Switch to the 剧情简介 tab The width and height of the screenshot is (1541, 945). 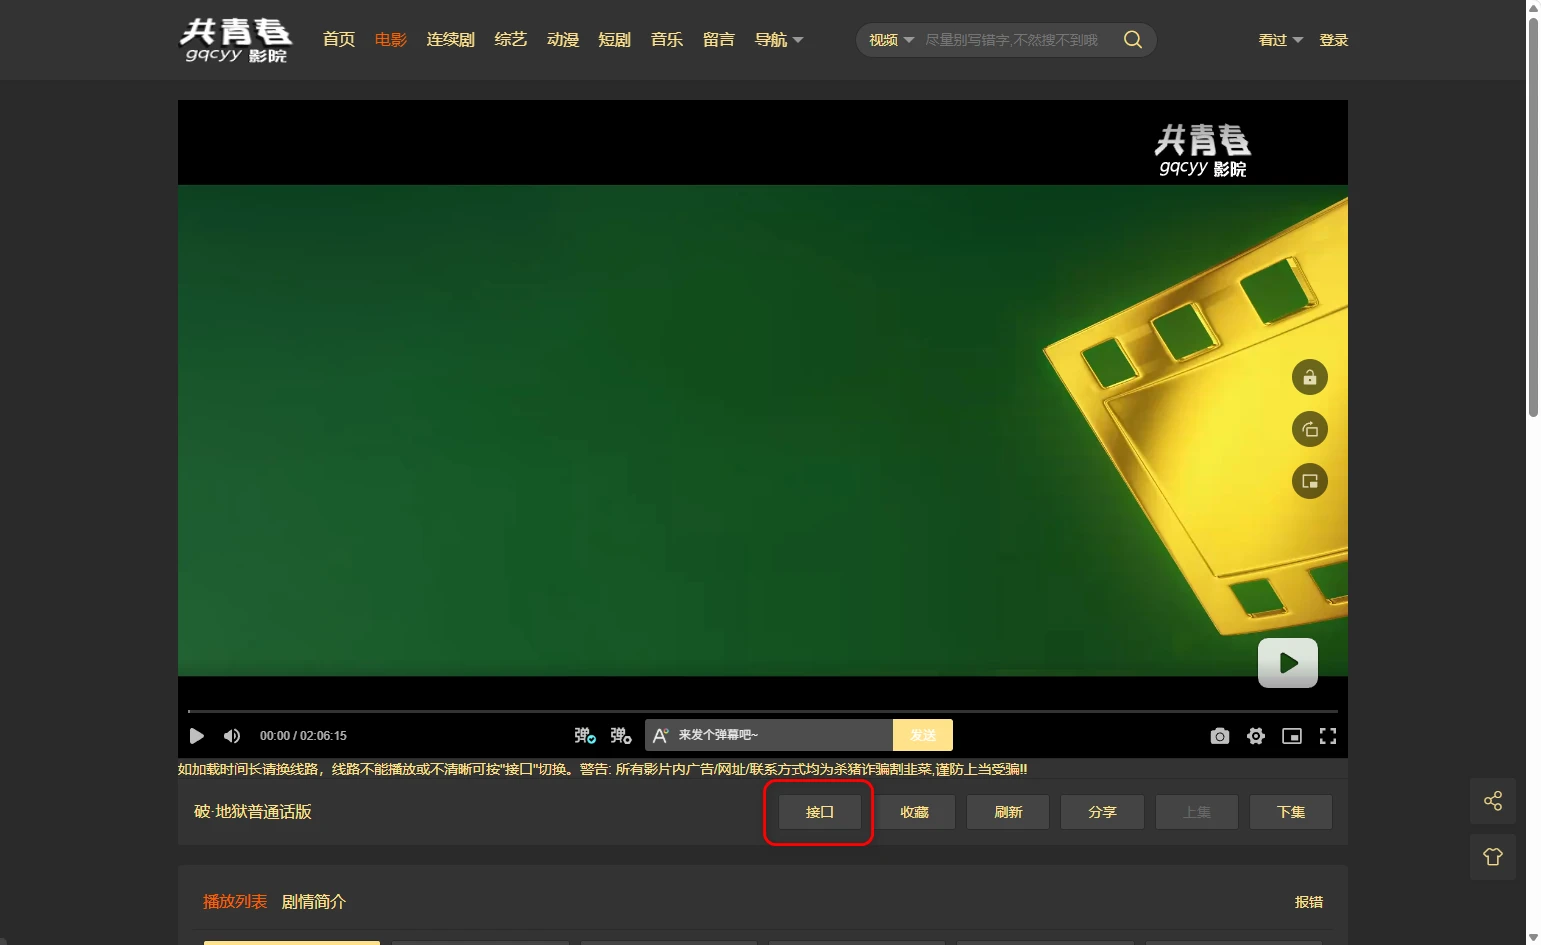[314, 902]
